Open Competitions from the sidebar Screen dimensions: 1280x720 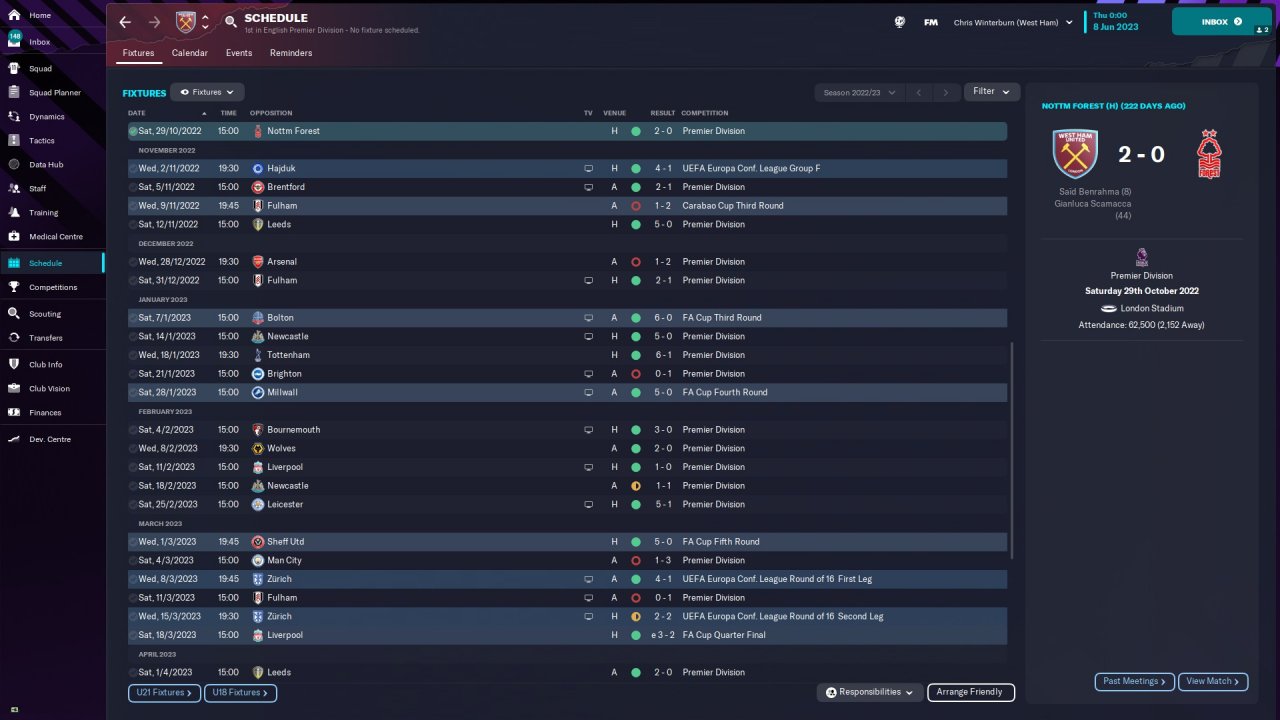click(x=52, y=287)
